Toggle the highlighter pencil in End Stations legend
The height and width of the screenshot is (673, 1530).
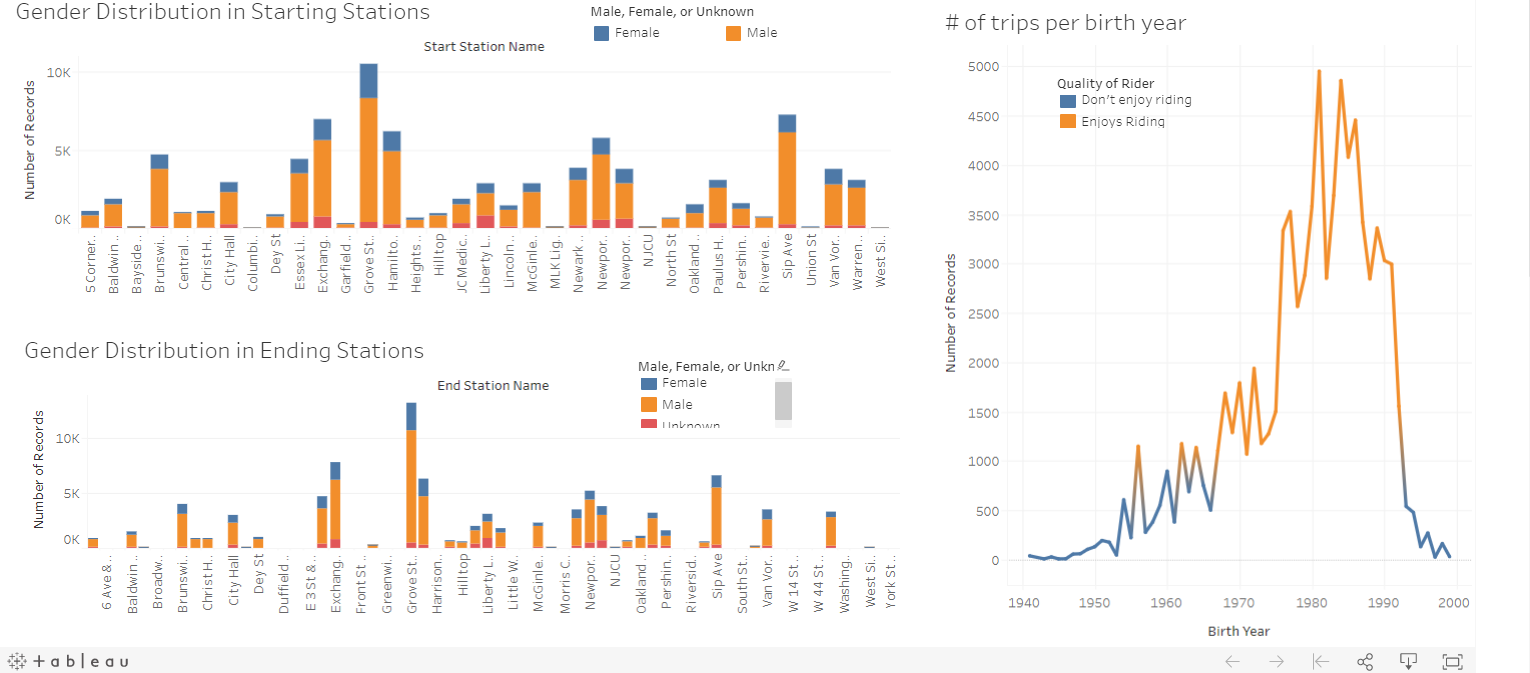[784, 366]
